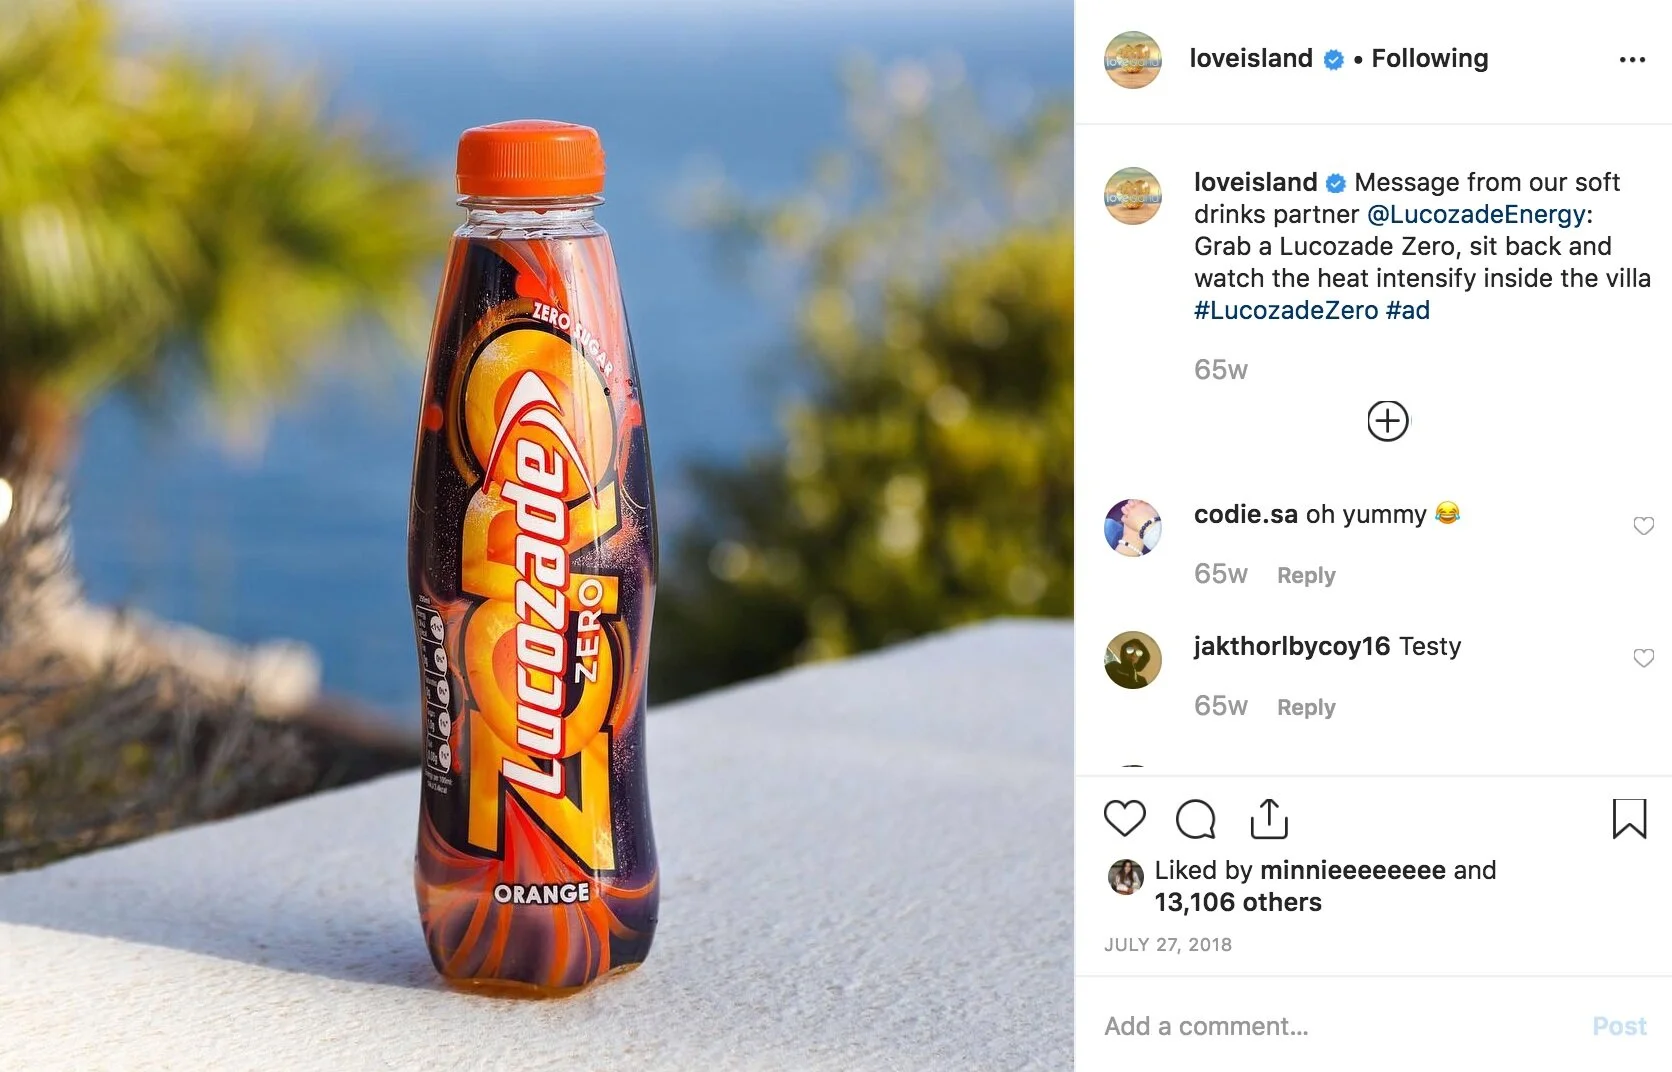Reply to jakthorlbycoy16's comment
The width and height of the screenshot is (1672, 1072).
[1306, 707]
